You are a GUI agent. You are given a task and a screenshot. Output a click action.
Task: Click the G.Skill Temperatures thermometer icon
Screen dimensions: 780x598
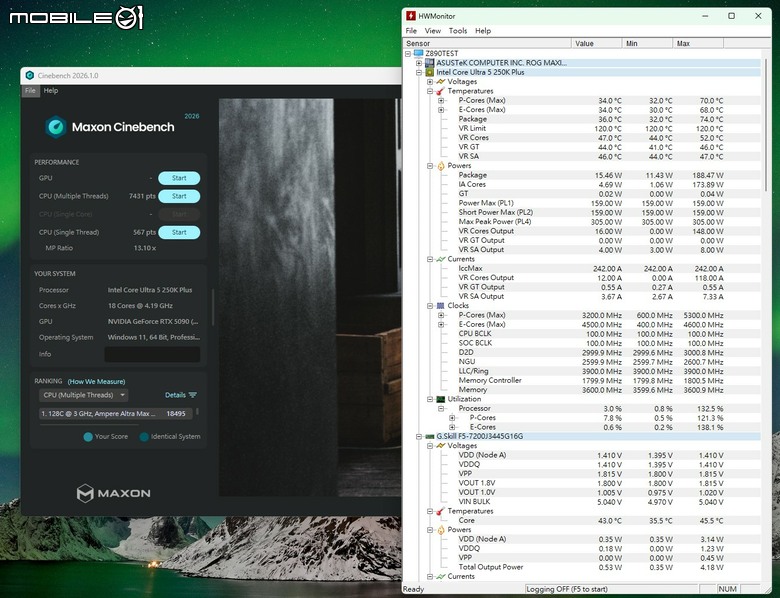click(440, 511)
